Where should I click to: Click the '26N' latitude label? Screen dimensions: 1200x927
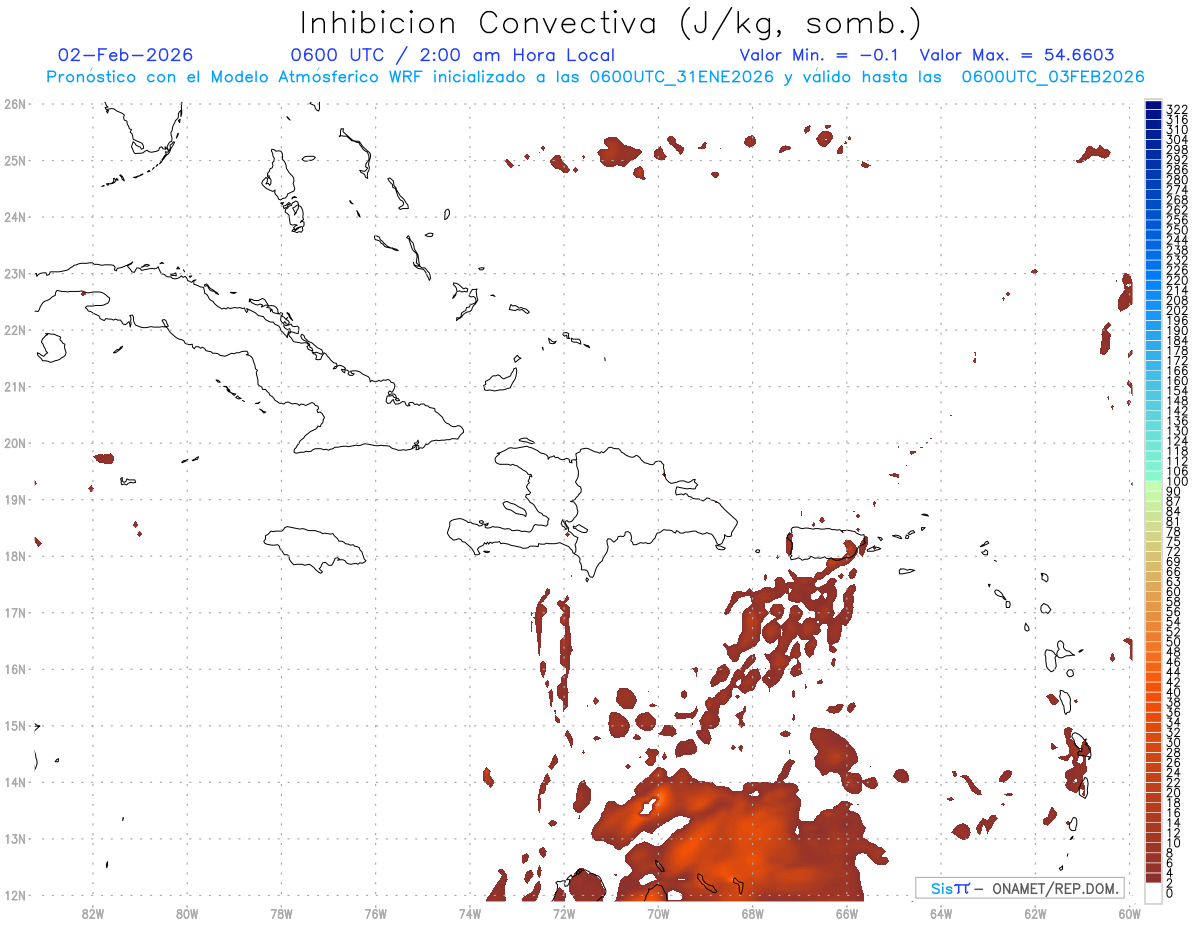click(x=15, y=104)
